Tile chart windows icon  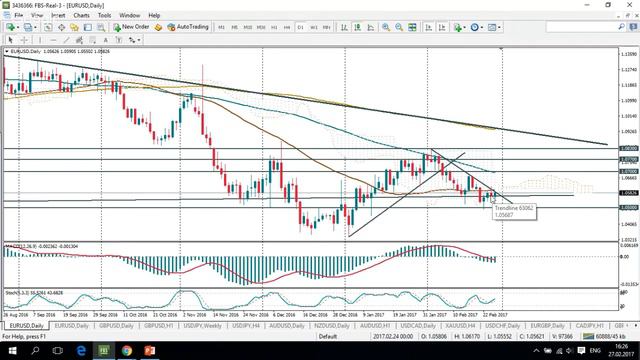click(x=412, y=27)
